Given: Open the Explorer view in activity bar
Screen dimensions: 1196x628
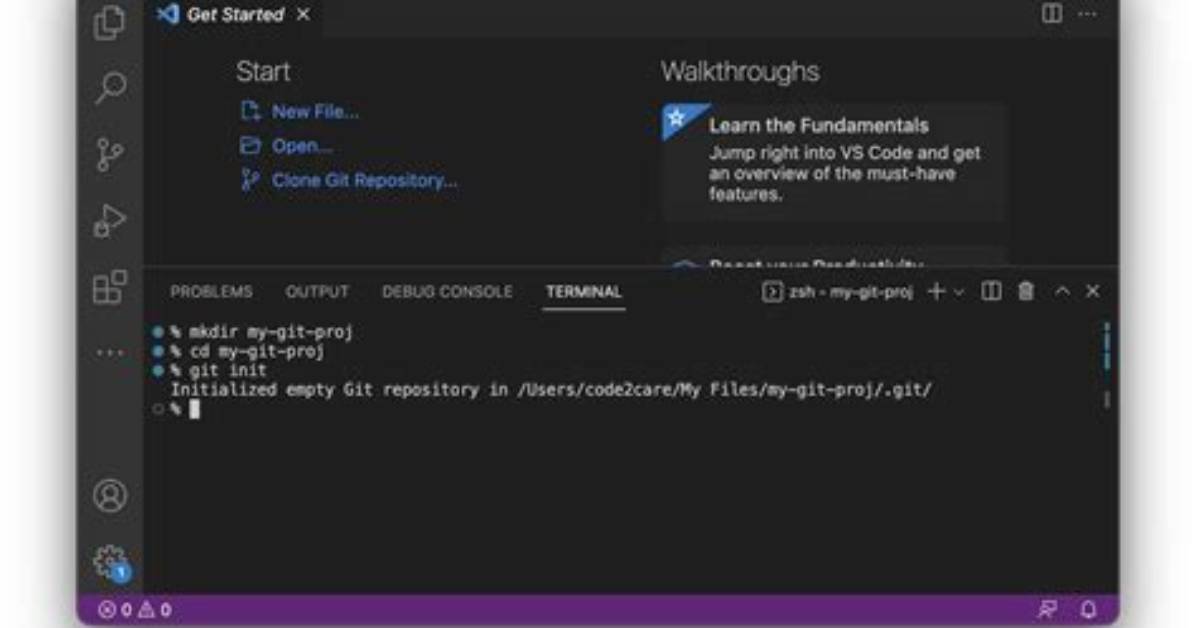Looking at the screenshot, I should pos(110,21).
